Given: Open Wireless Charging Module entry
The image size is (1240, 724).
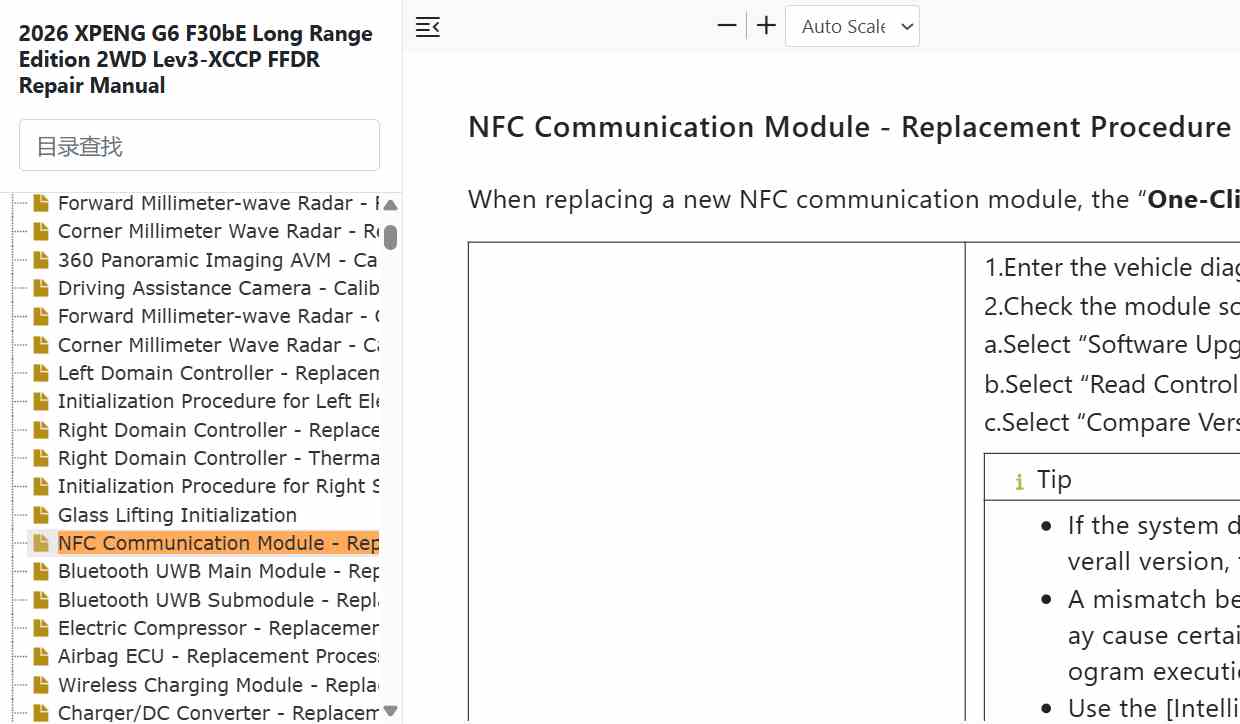Looking at the screenshot, I should [x=218, y=685].
